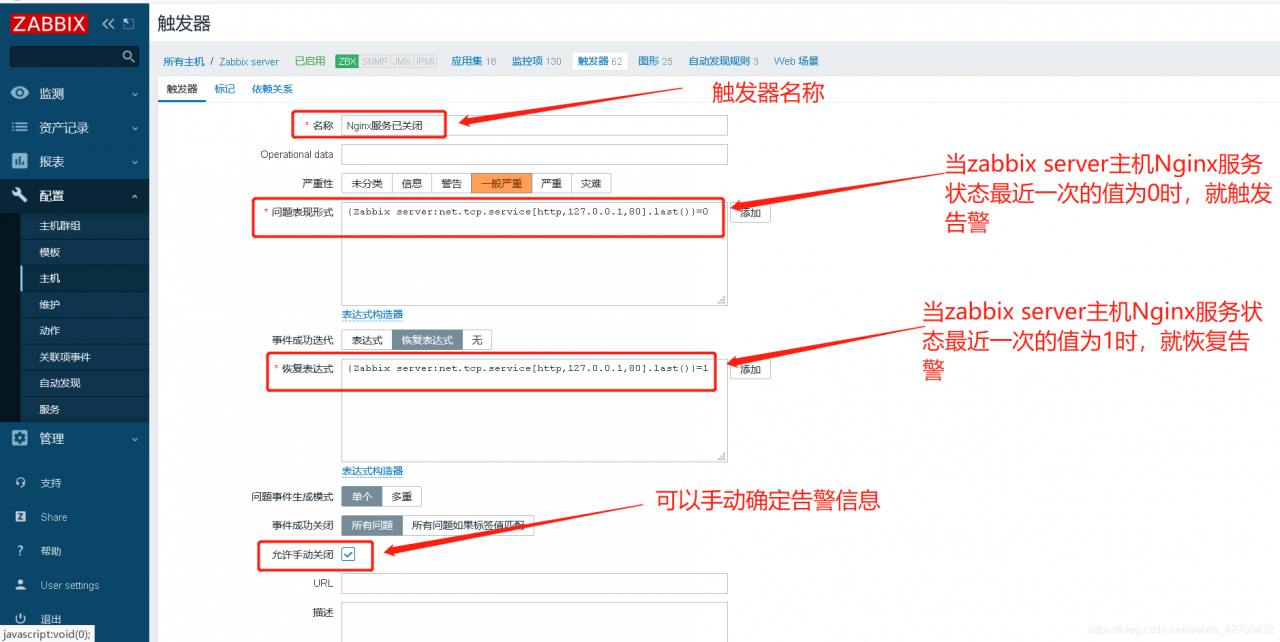The height and width of the screenshot is (642, 1280).
Task: Click the SNMP availability badge
Action: point(375,61)
